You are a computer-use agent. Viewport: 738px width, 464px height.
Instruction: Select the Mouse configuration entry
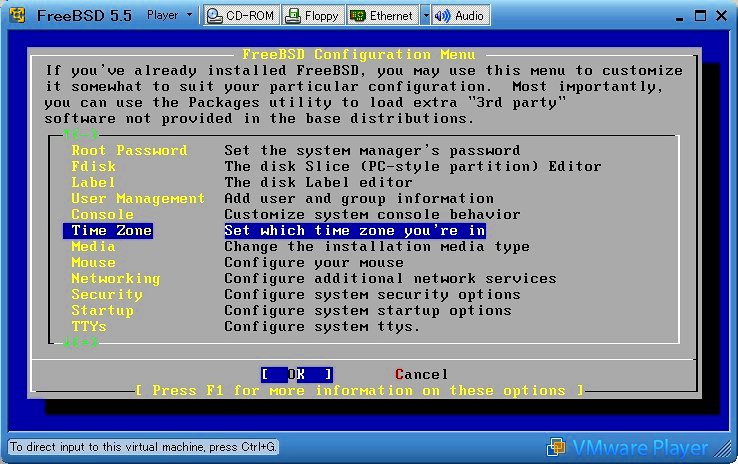93,262
